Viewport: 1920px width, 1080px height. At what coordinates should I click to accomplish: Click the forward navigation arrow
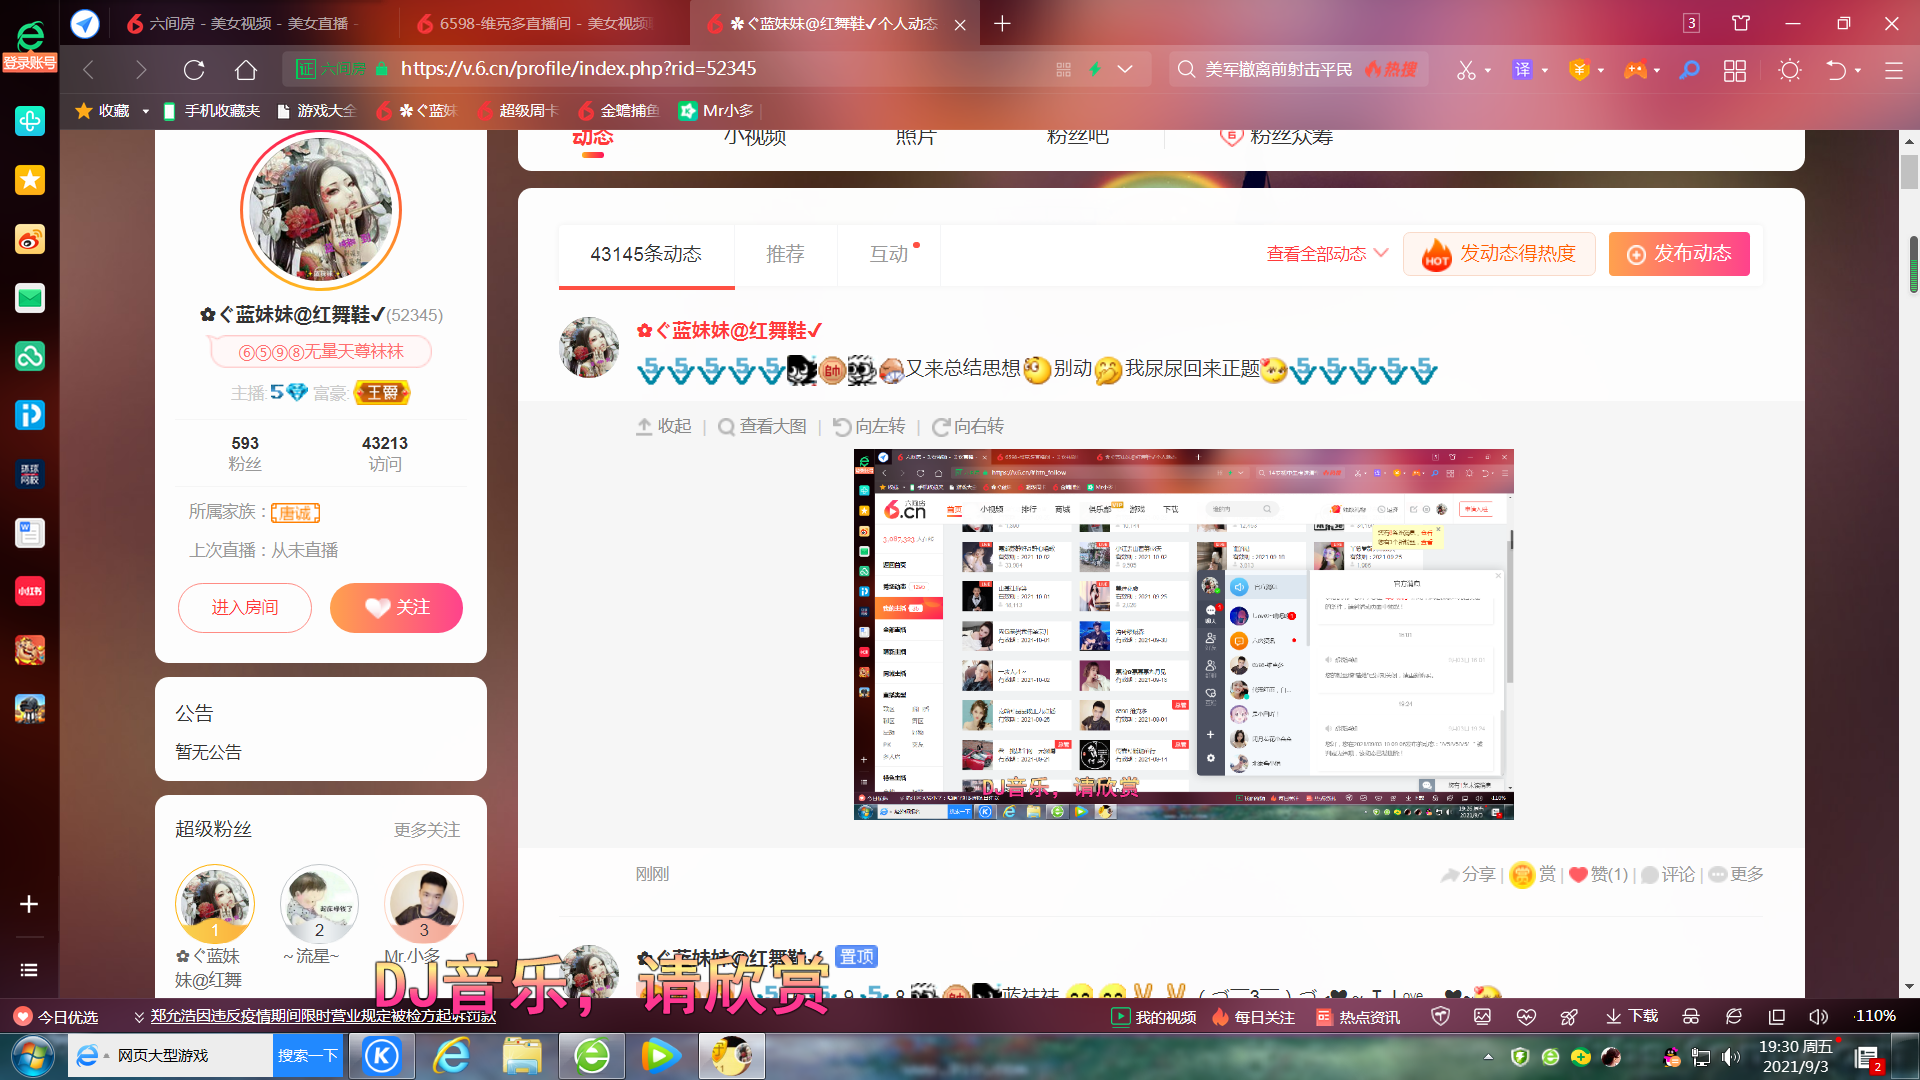click(x=141, y=70)
